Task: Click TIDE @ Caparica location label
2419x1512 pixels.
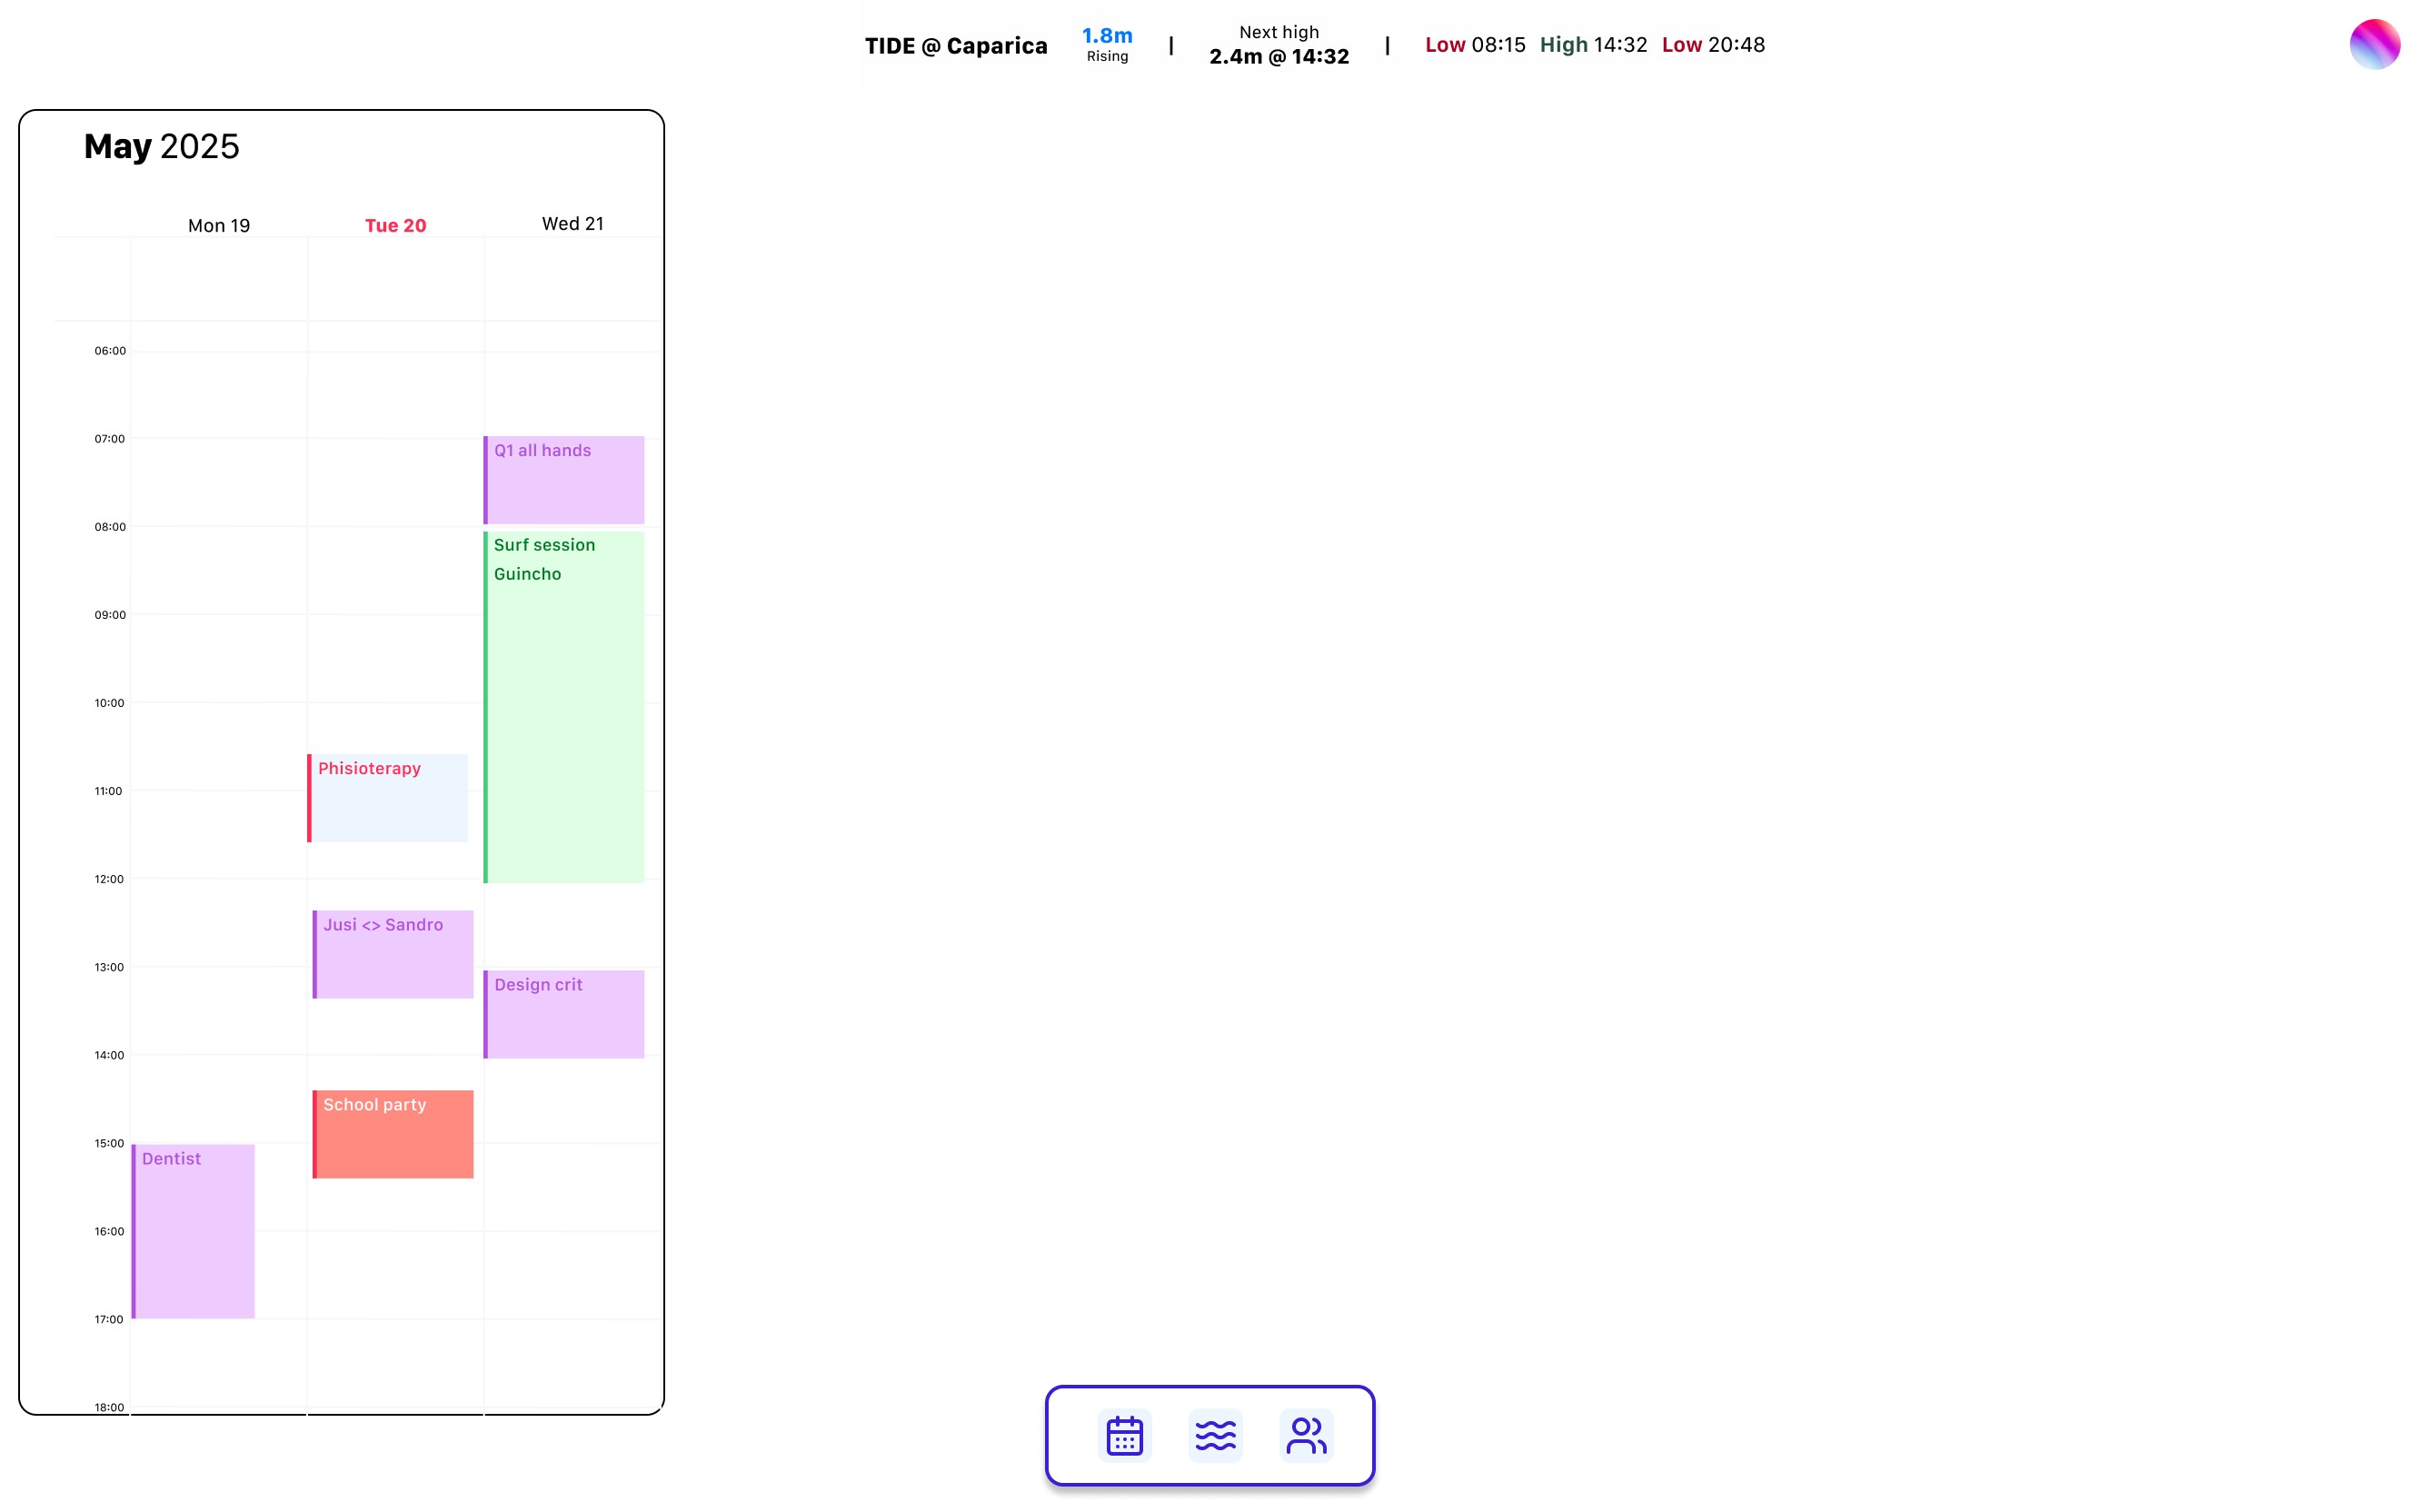Action: 955,46
